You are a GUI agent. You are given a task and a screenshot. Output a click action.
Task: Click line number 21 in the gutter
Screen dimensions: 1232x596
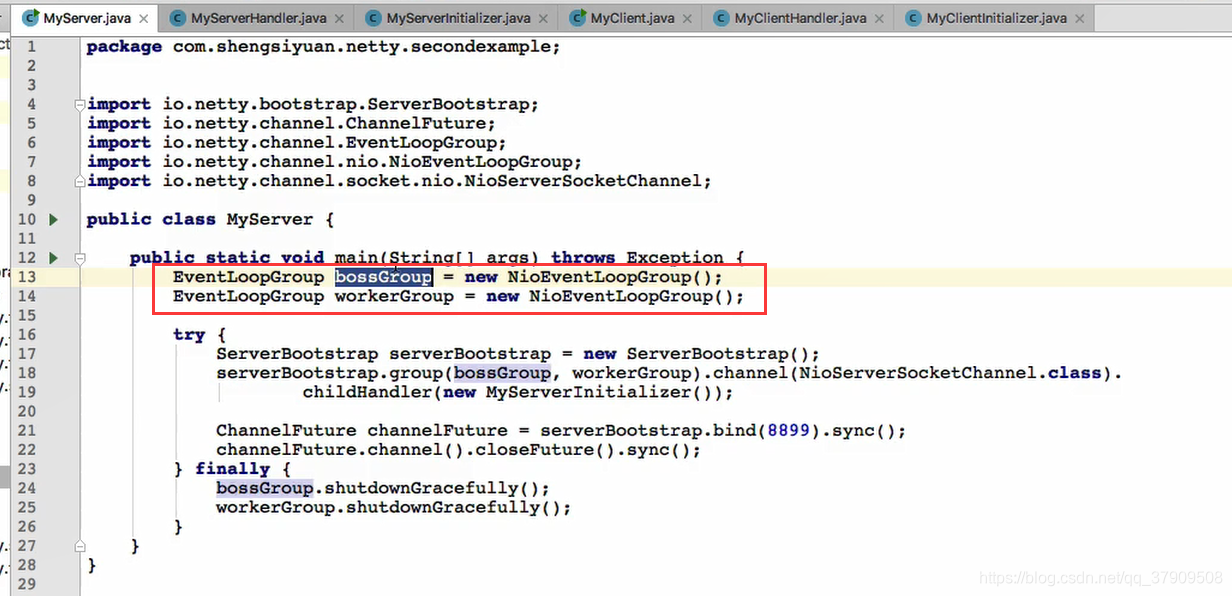click(26, 431)
